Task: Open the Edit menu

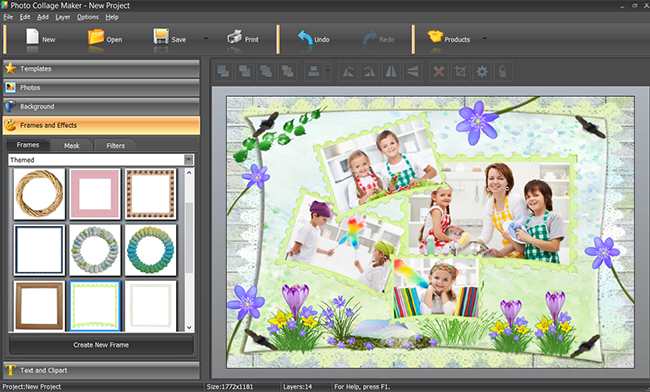Action: coord(25,17)
